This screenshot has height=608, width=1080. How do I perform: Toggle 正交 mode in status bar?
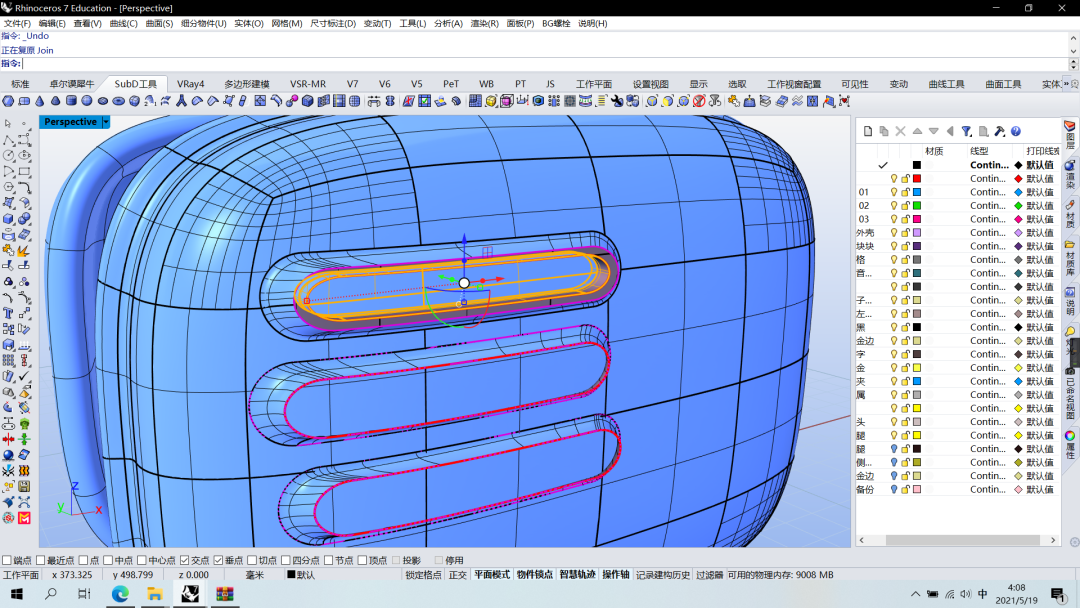[x=457, y=575]
